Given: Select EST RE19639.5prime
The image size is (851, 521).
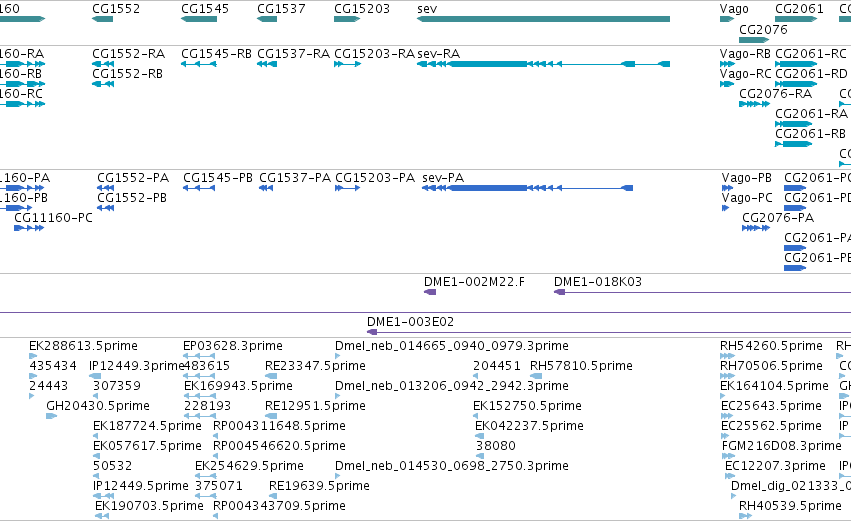Looking at the screenshot, I should 273,497.
